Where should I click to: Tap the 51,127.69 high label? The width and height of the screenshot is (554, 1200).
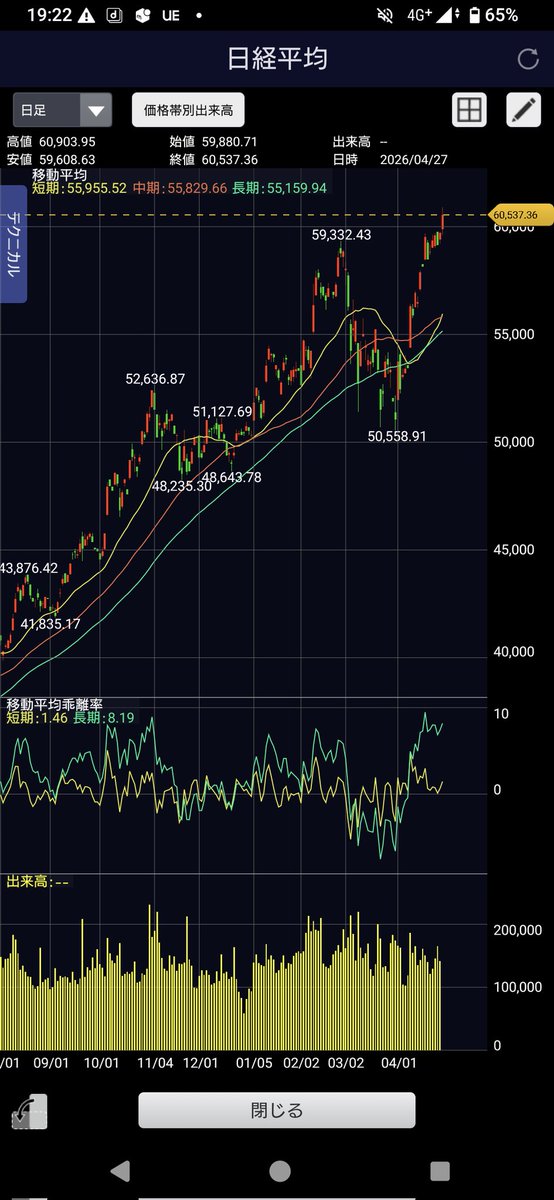[x=223, y=411]
